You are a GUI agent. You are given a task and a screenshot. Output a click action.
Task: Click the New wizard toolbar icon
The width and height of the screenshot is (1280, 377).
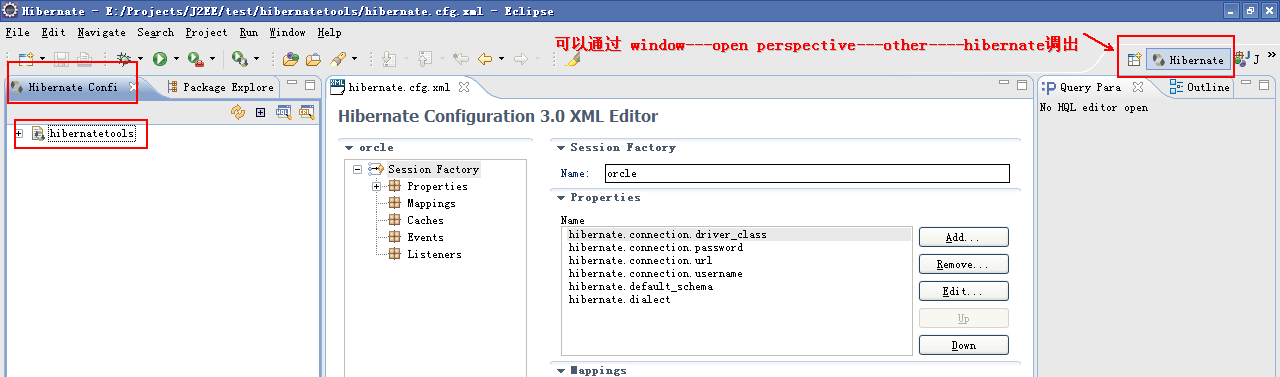[x=27, y=59]
